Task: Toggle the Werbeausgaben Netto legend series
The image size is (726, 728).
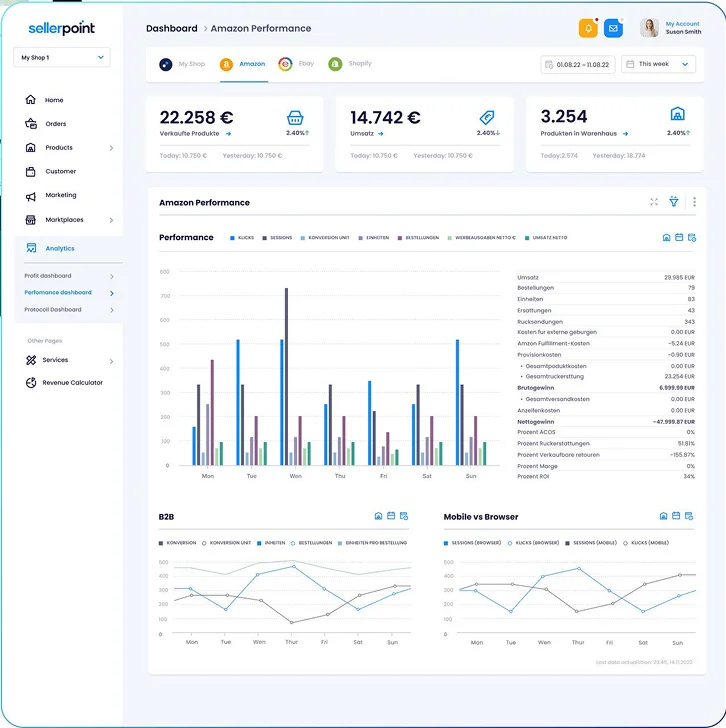Action: click(x=481, y=238)
